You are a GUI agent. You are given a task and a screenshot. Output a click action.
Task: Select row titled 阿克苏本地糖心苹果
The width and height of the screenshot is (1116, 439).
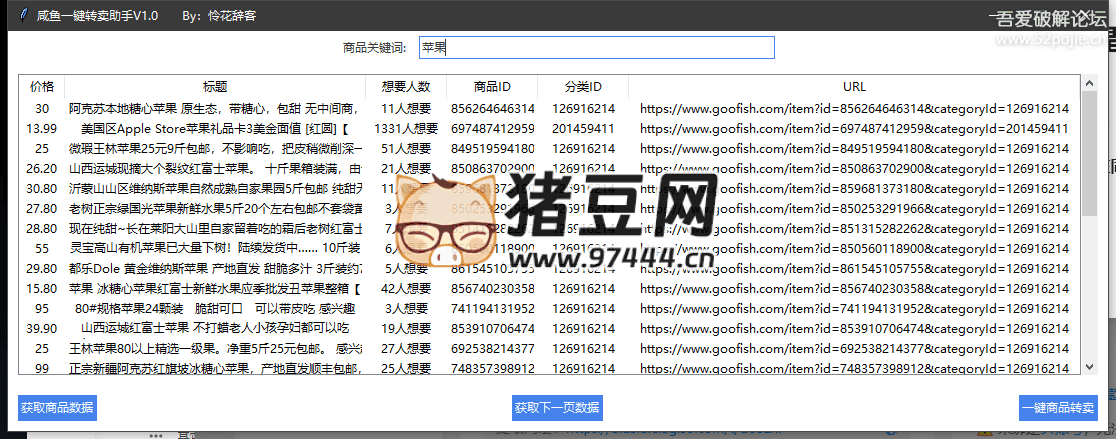(x=549, y=109)
